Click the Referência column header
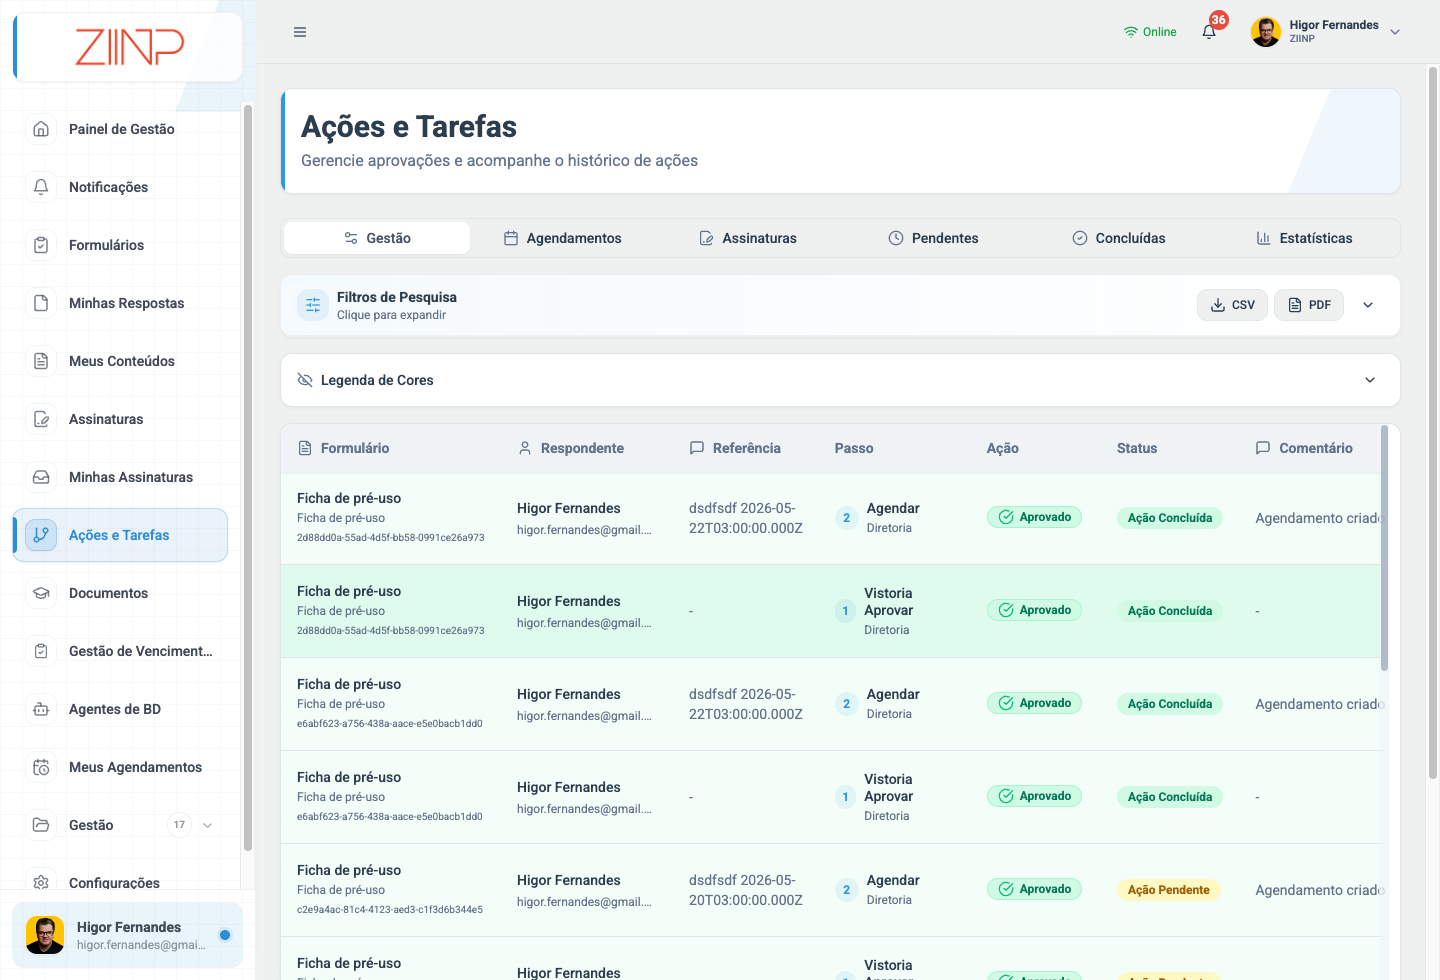The height and width of the screenshot is (980, 1440). tap(735, 448)
